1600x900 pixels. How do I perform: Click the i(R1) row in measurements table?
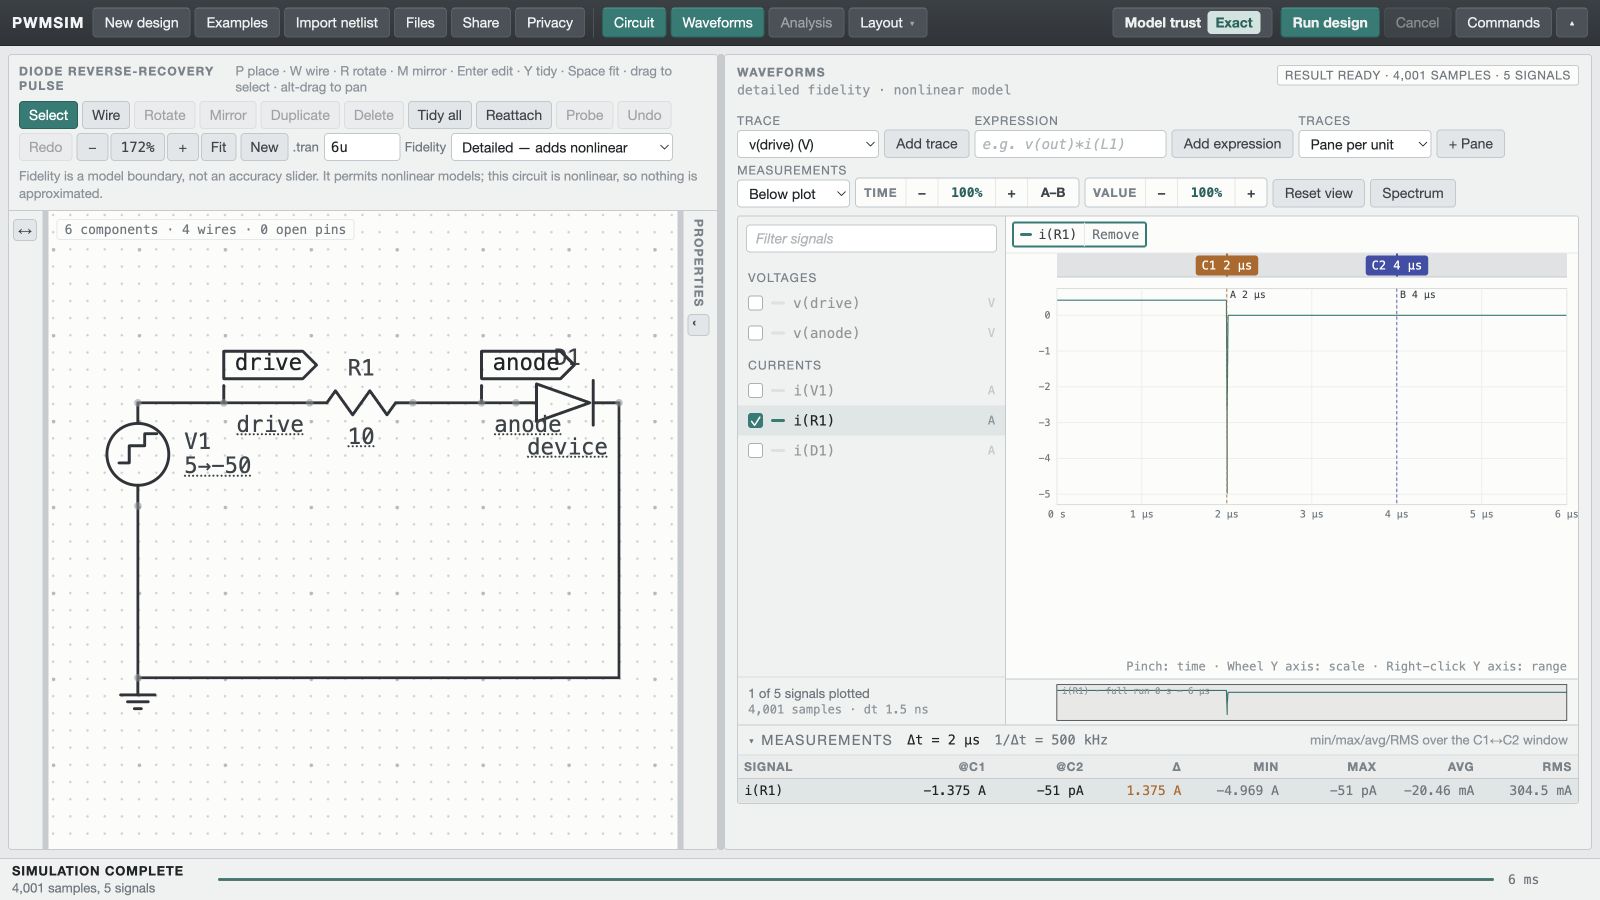[1158, 791]
